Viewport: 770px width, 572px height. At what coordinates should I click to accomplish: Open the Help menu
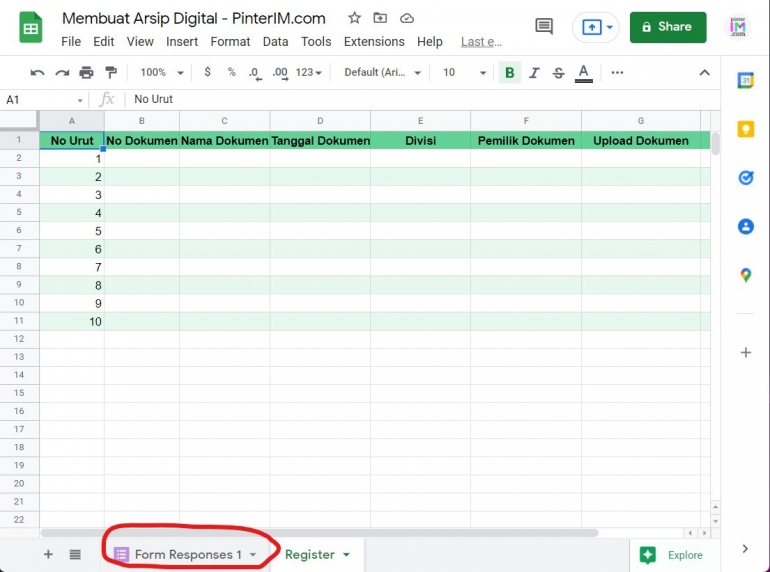(x=430, y=42)
